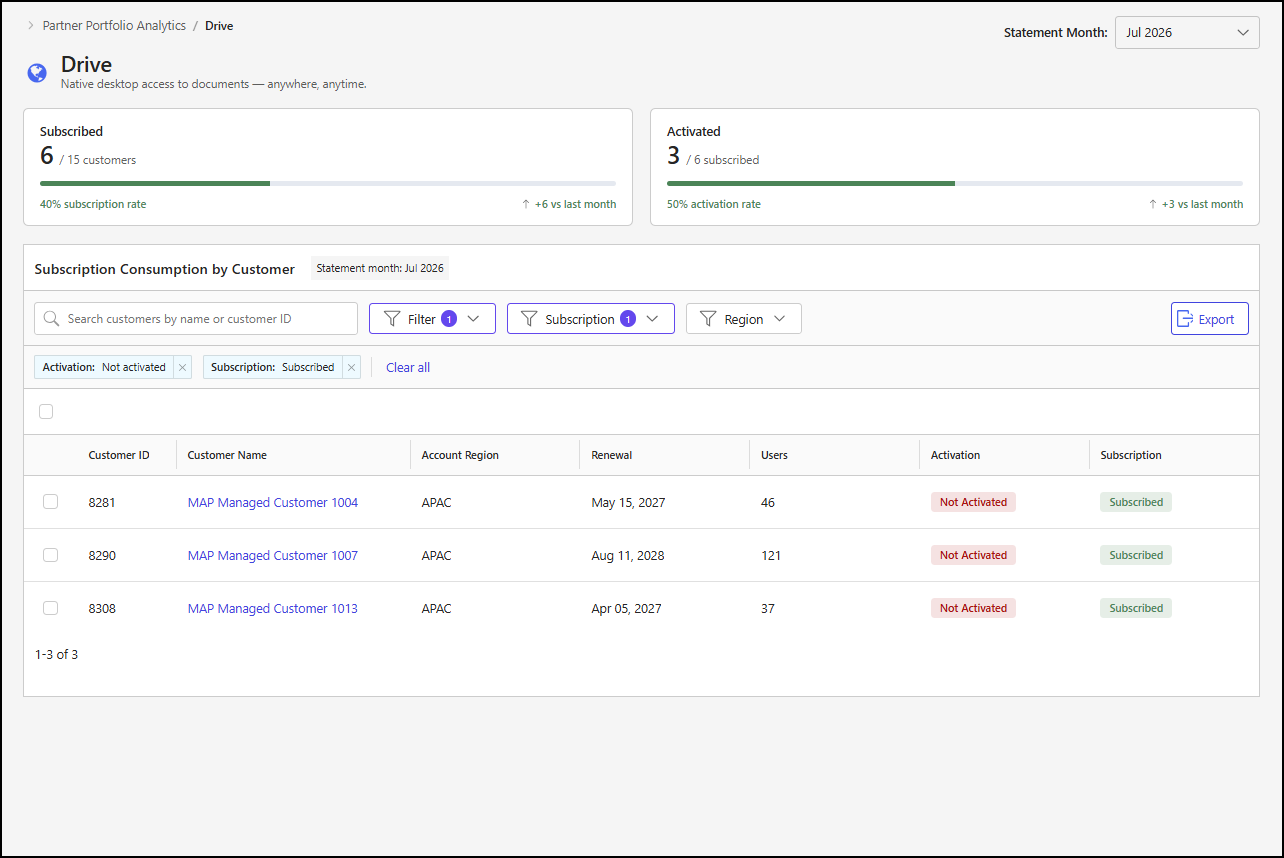Toggle the select-all checkbox above the table
1284x858 pixels.
tap(46, 411)
